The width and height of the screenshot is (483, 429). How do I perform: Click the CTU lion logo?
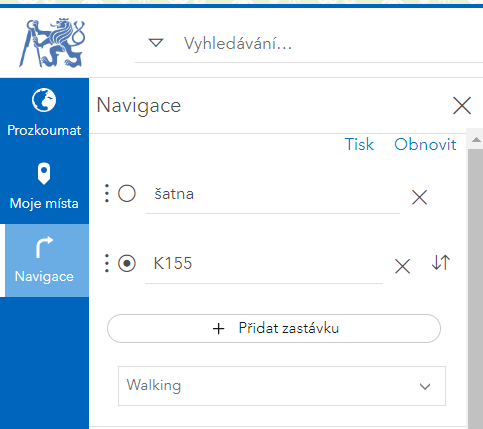click(x=52, y=43)
